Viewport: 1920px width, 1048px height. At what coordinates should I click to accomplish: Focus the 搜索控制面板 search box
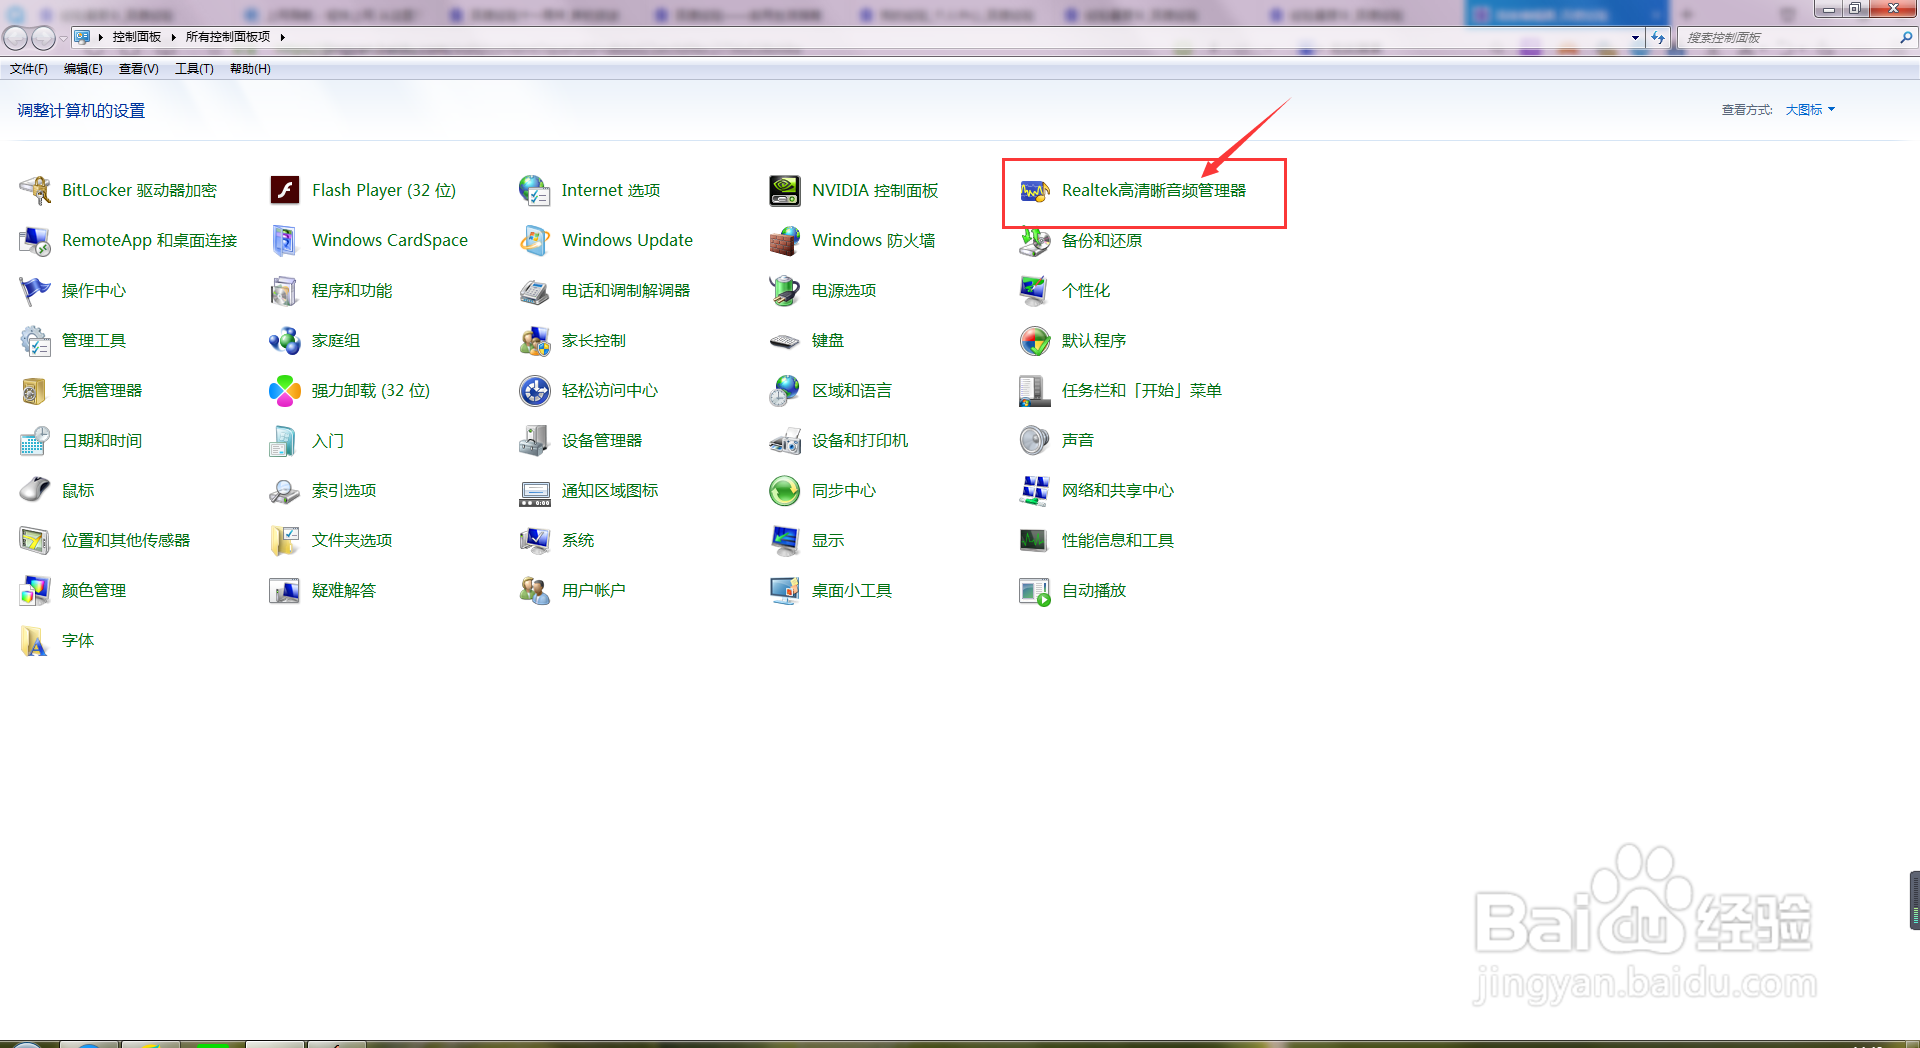tap(1795, 37)
